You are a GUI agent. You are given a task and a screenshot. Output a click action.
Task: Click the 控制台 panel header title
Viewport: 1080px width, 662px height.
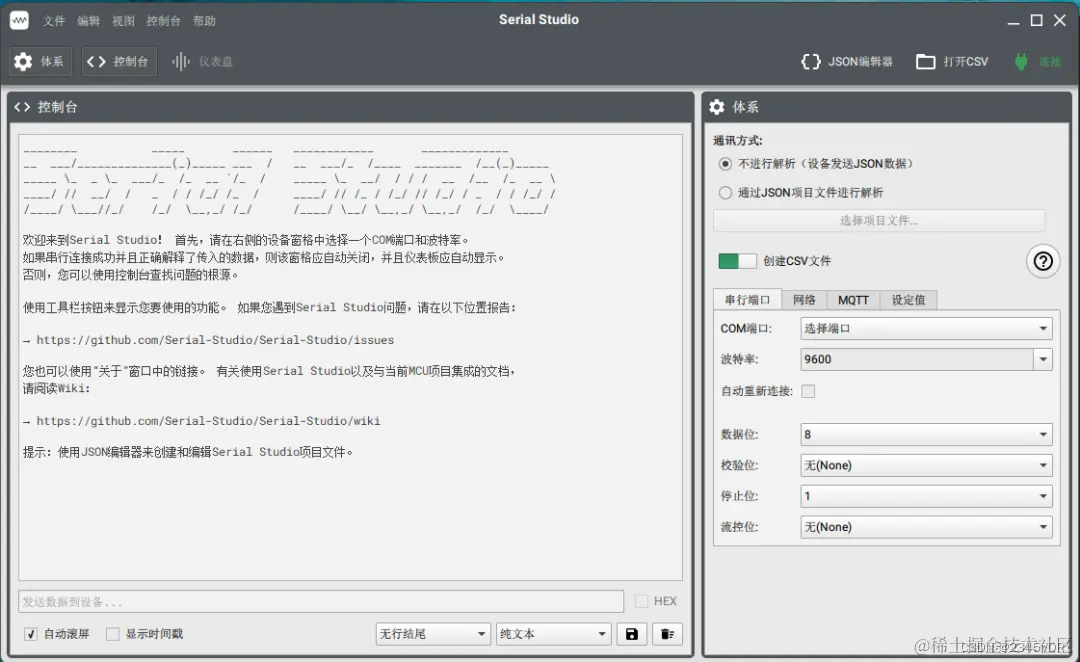(x=57, y=107)
